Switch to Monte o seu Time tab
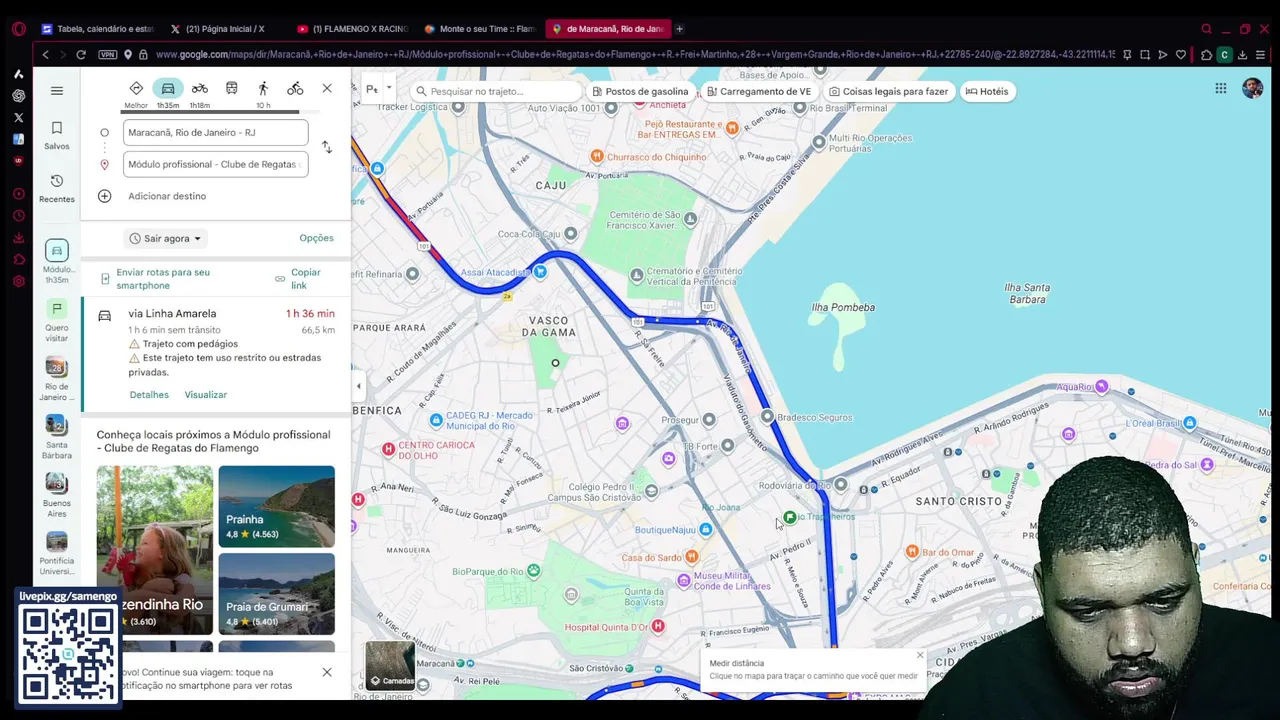Viewport: 1280px width, 720px height. click(x=481, y=29)
